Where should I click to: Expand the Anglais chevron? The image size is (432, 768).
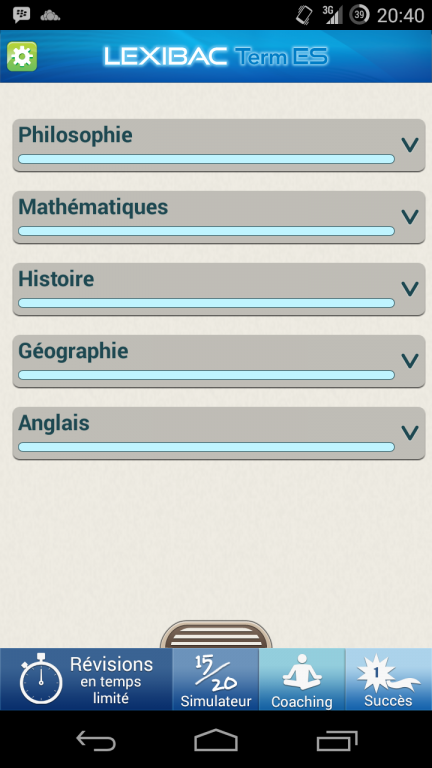(410, 433)
